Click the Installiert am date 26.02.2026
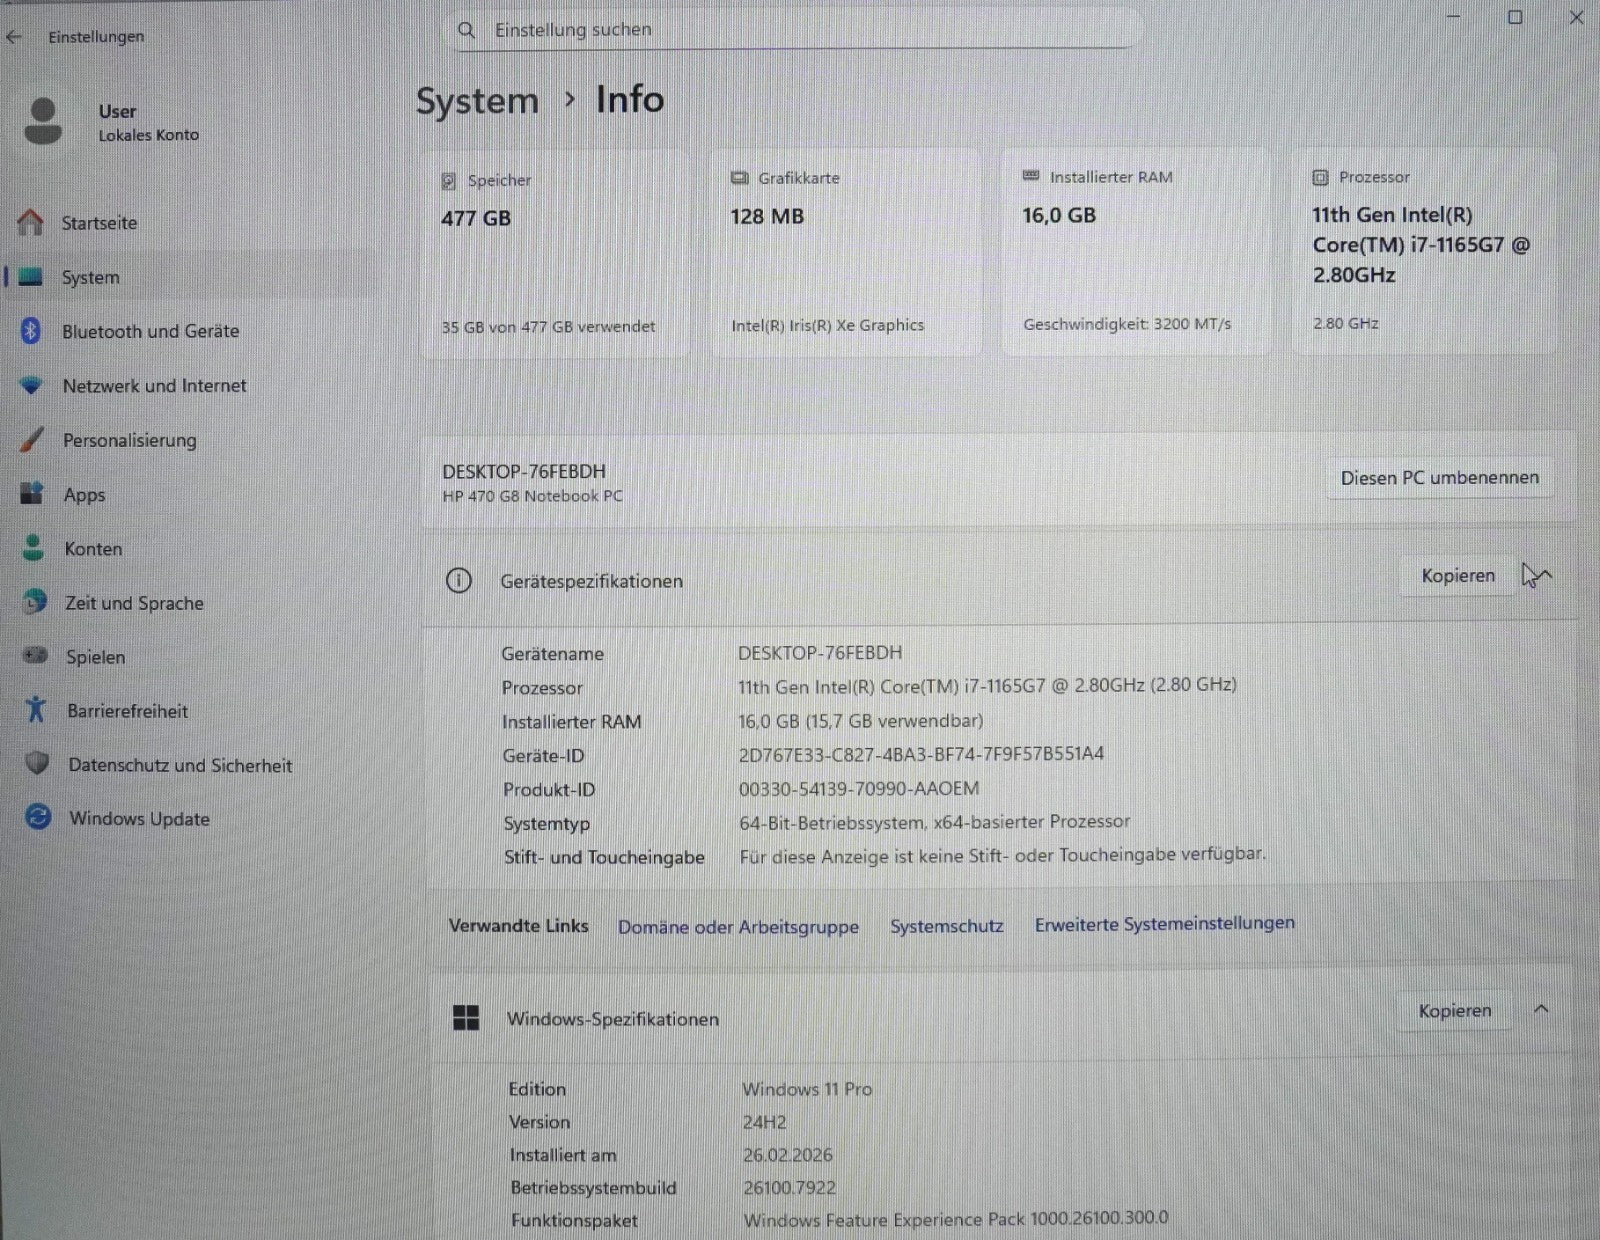The image size is (1600, 1240). pos(787,1155)
